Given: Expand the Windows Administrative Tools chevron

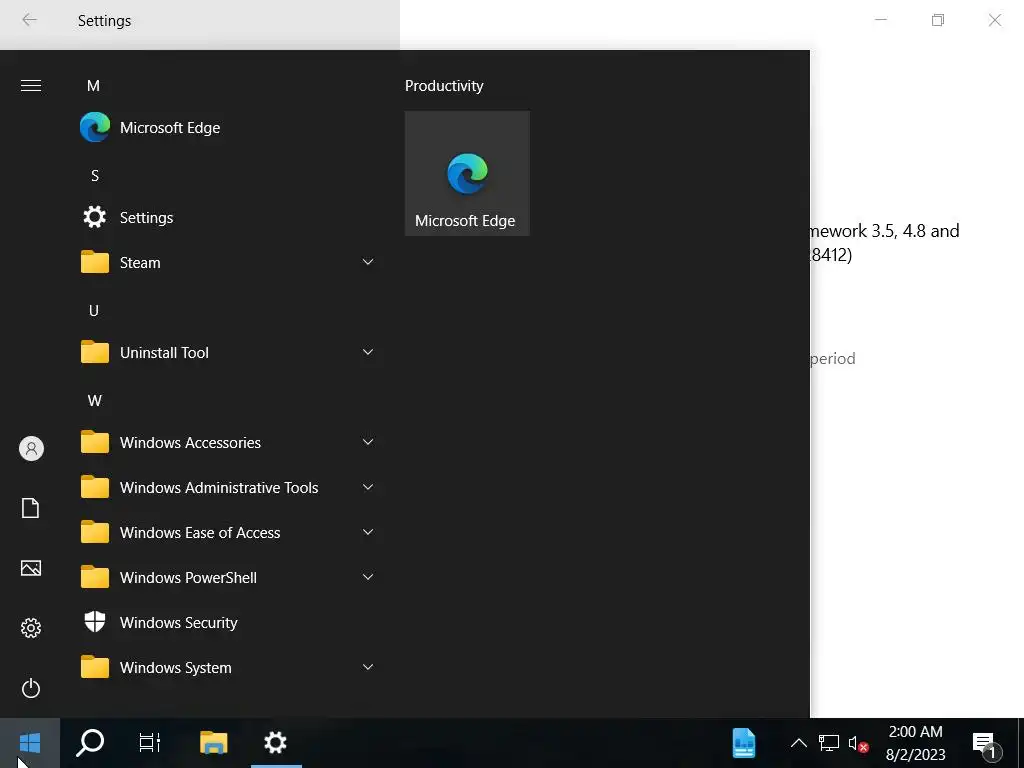Looking at the screenshot, I should click(x=368, y=487).
